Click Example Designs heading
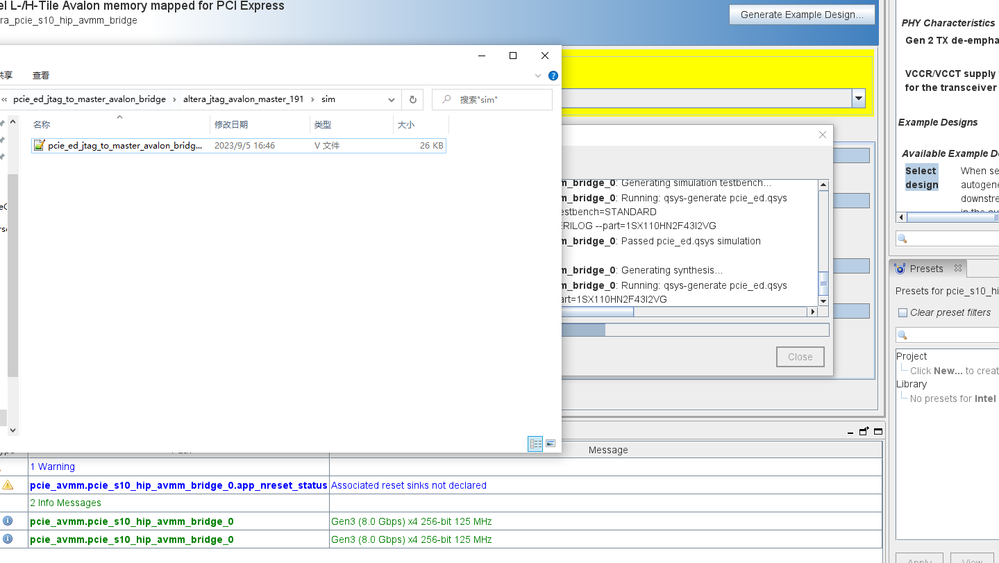The image size is (999, 563). (x=938, y=122)
